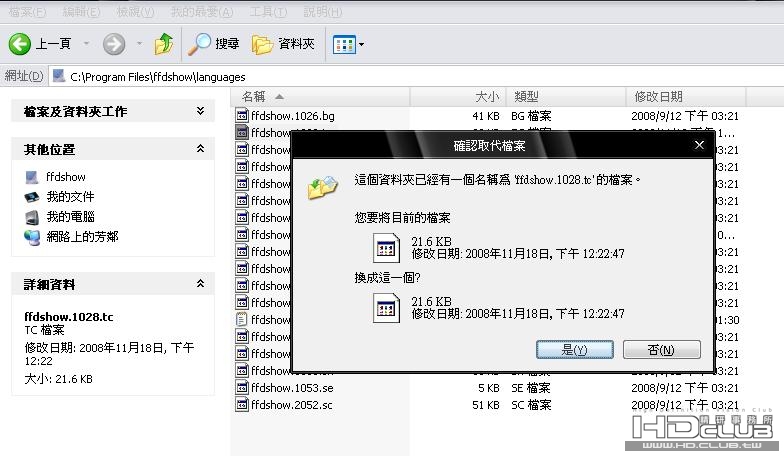Click the ffdshow.1026.bg file icon
This screenshot has width=784, height=456.
(x=242, y=116)
